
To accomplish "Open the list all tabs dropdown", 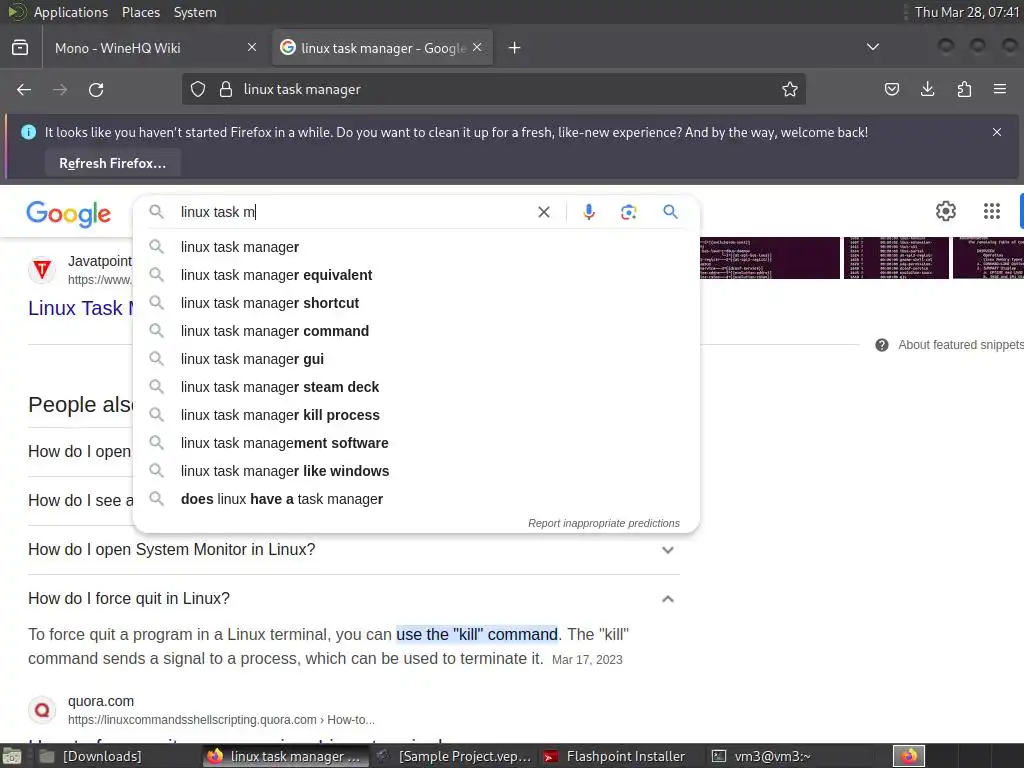I will (x=872, y=47).
